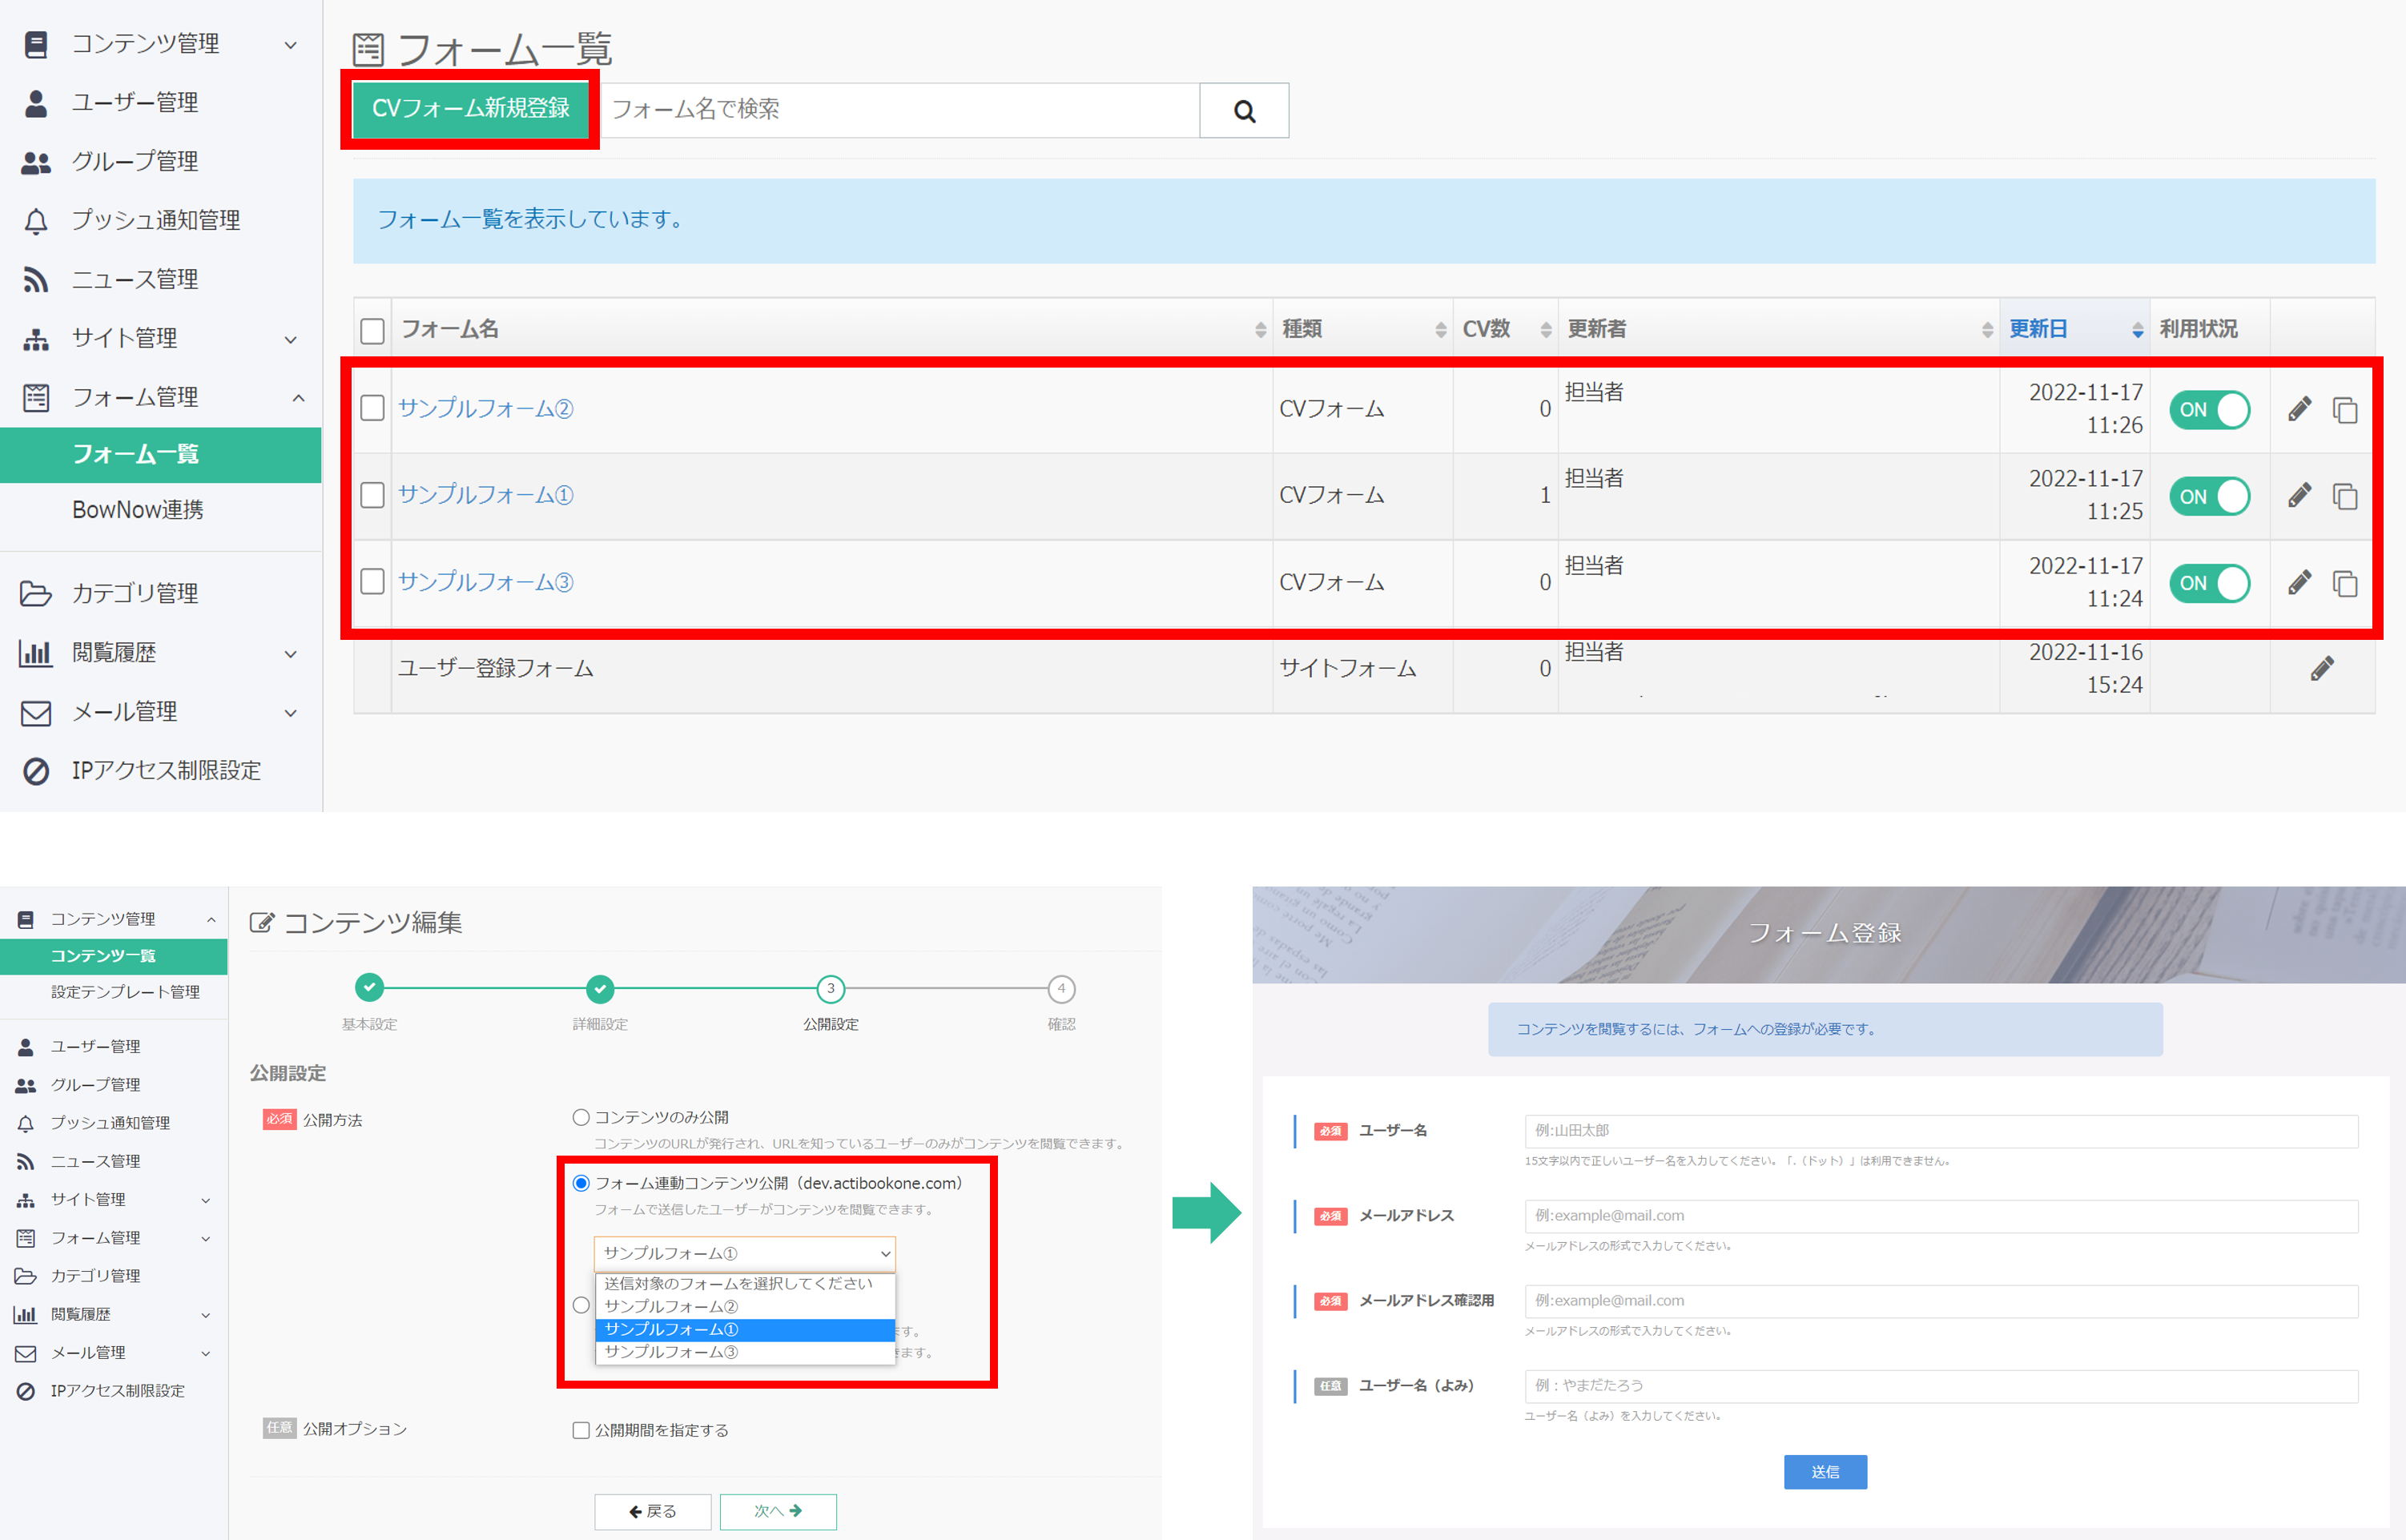Toggle the select-all checkbox in table header
Image resolution: width=2406 pixels, height=1540 pixels.
coord(372,330)
